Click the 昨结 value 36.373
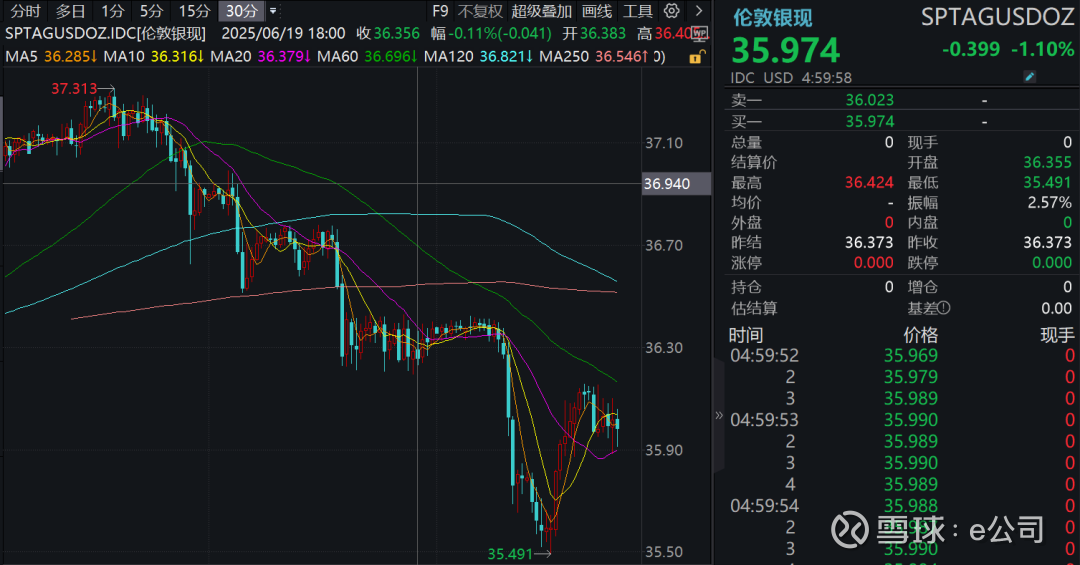Image resolution: width=1080 pixels, height=565 pixels. (869, 243)
